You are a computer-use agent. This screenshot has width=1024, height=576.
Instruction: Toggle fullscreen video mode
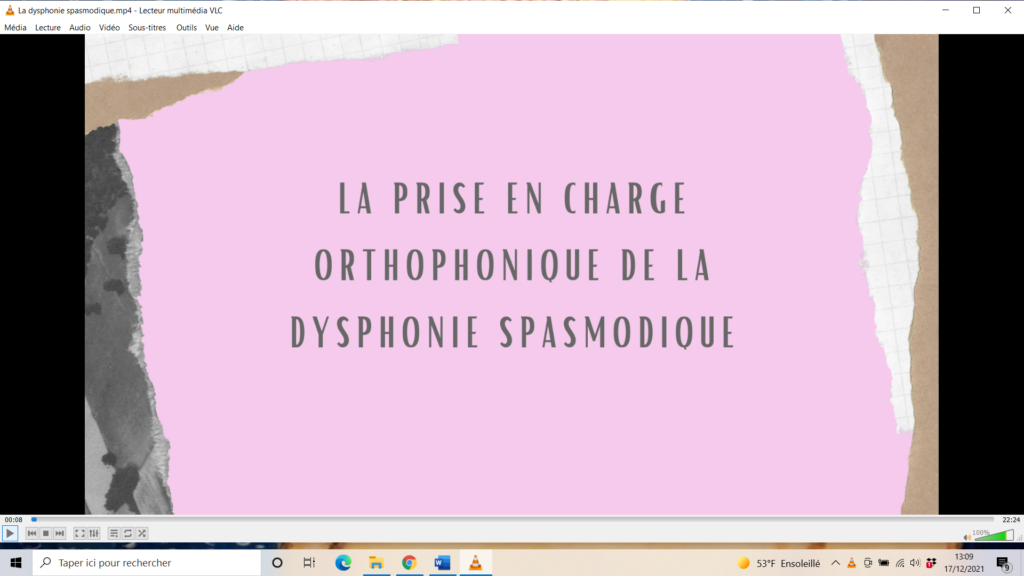pyautogui.click(x=80, y=534)
